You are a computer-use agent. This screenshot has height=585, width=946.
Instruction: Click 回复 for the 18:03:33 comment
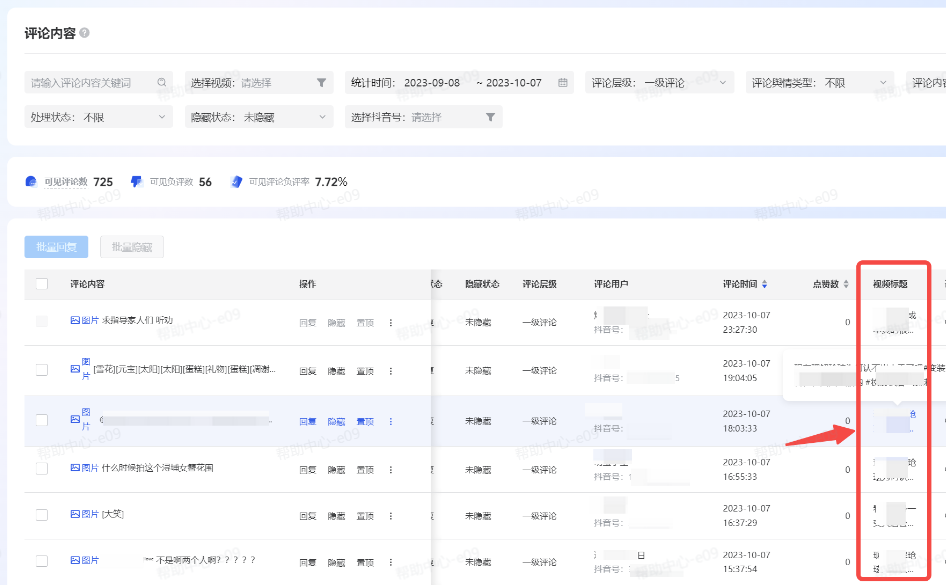pyautogui.click(x=308, y=422)
